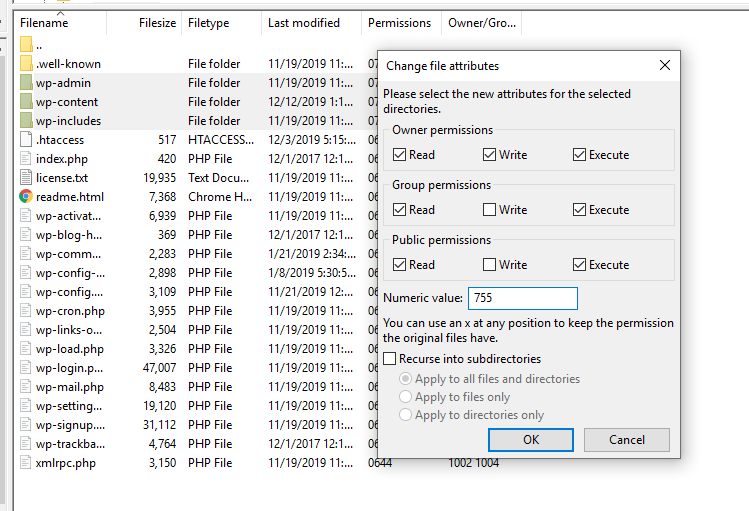Select Apply to files only option
This screenshot has width=749, height=511.
(406, 397)
